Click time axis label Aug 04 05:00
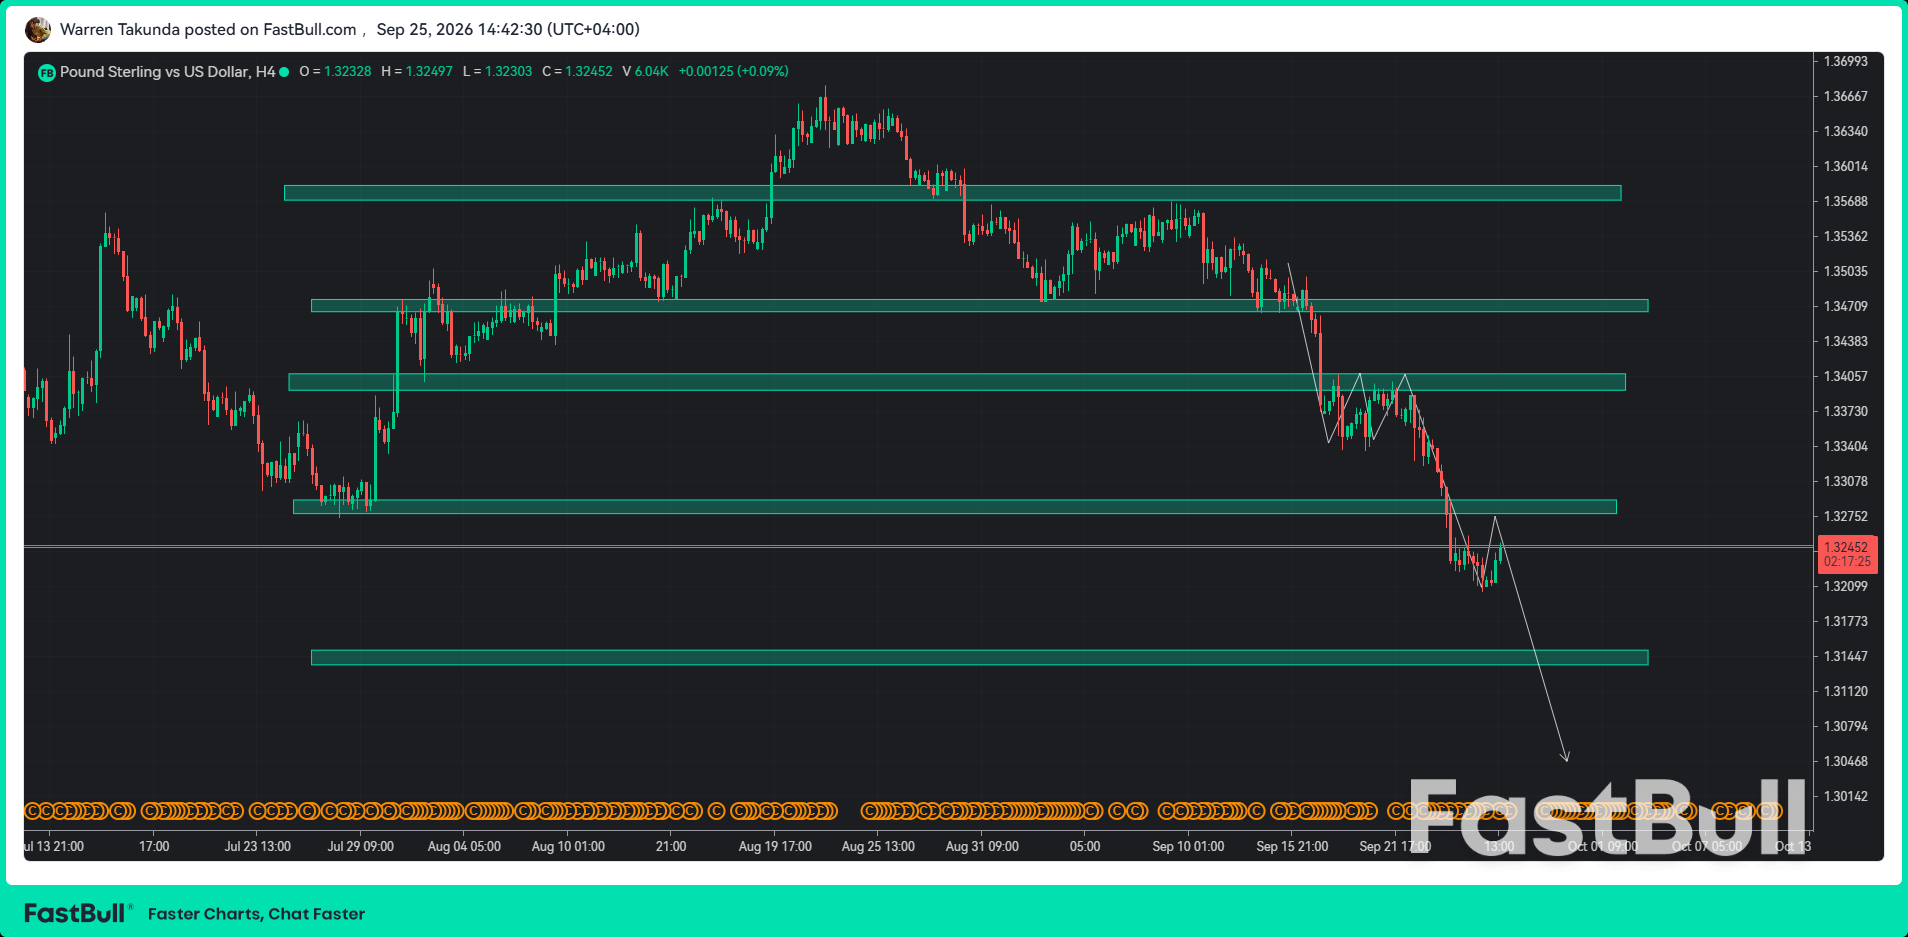This screenshot has height=937, width=1908. pos(464,846)
